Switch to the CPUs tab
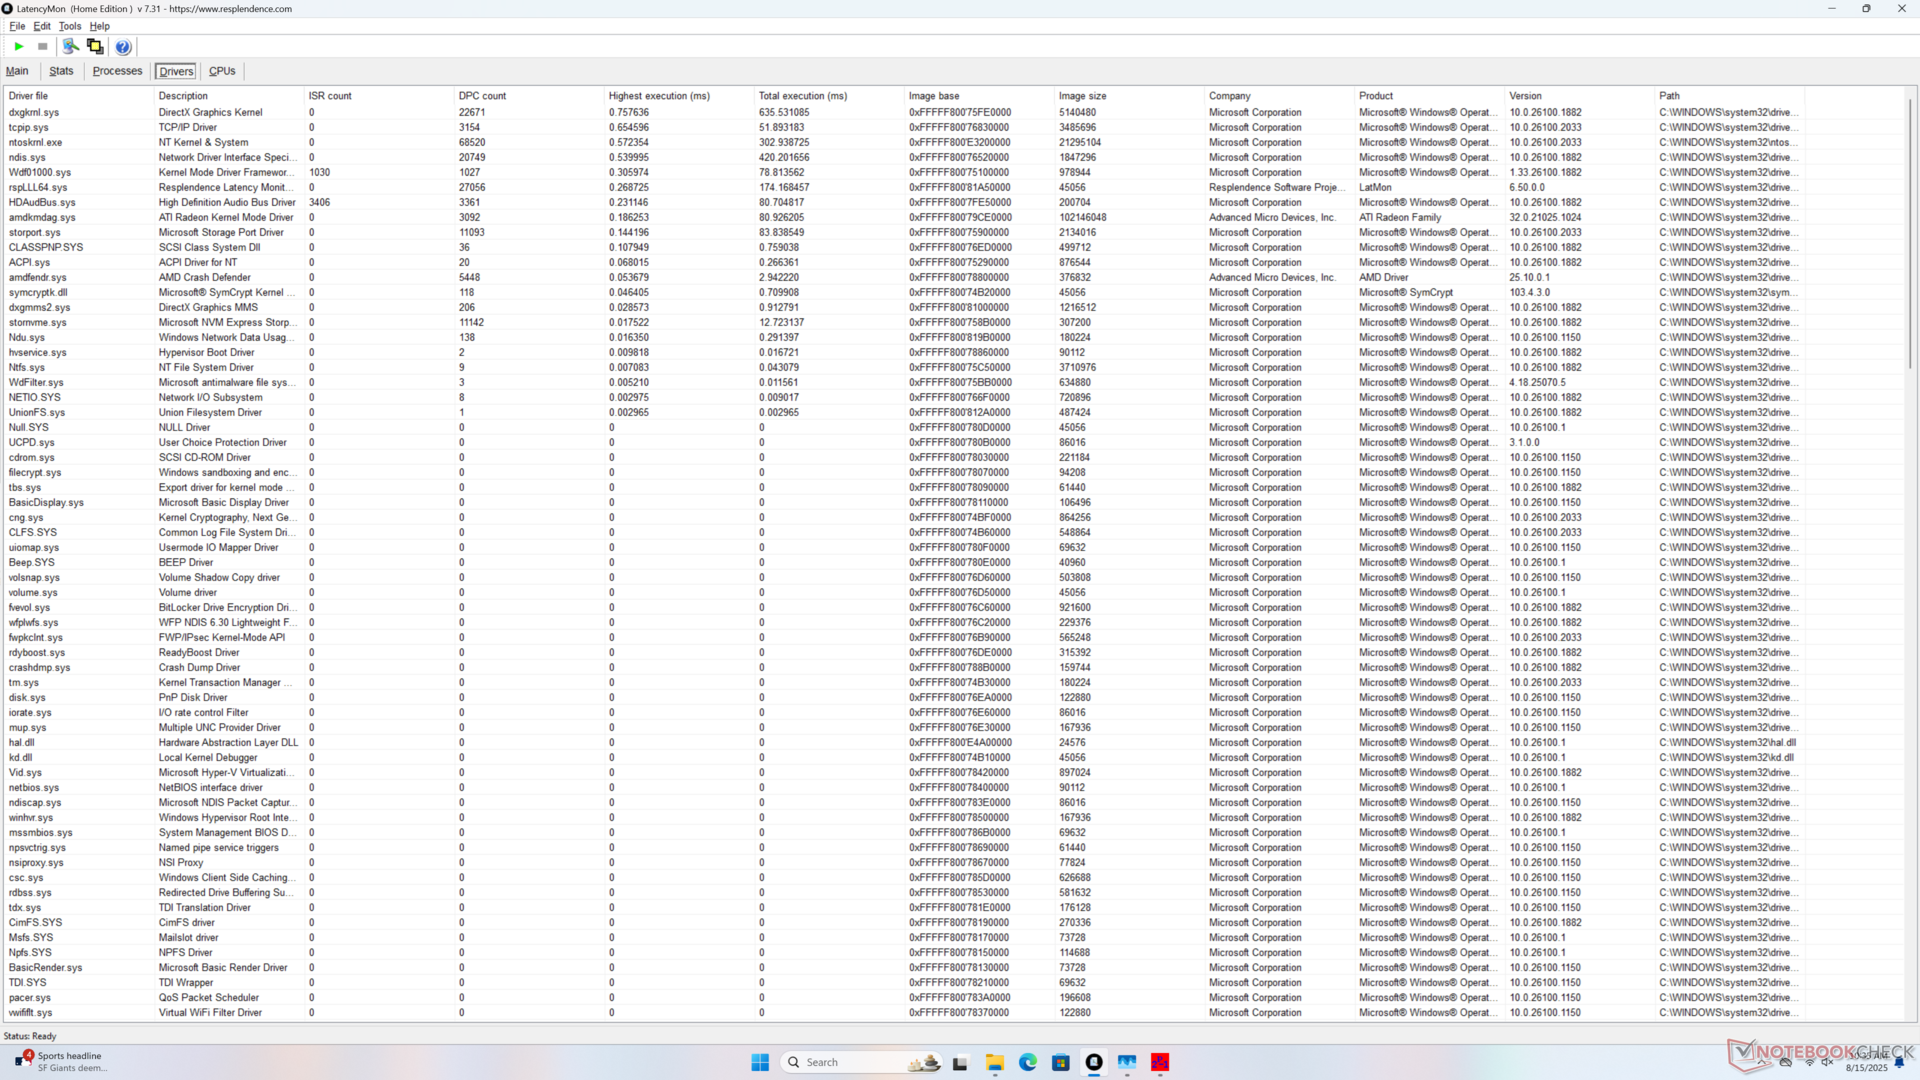1920x1080 pixels. pyautogui.click(x=222, y=71)
